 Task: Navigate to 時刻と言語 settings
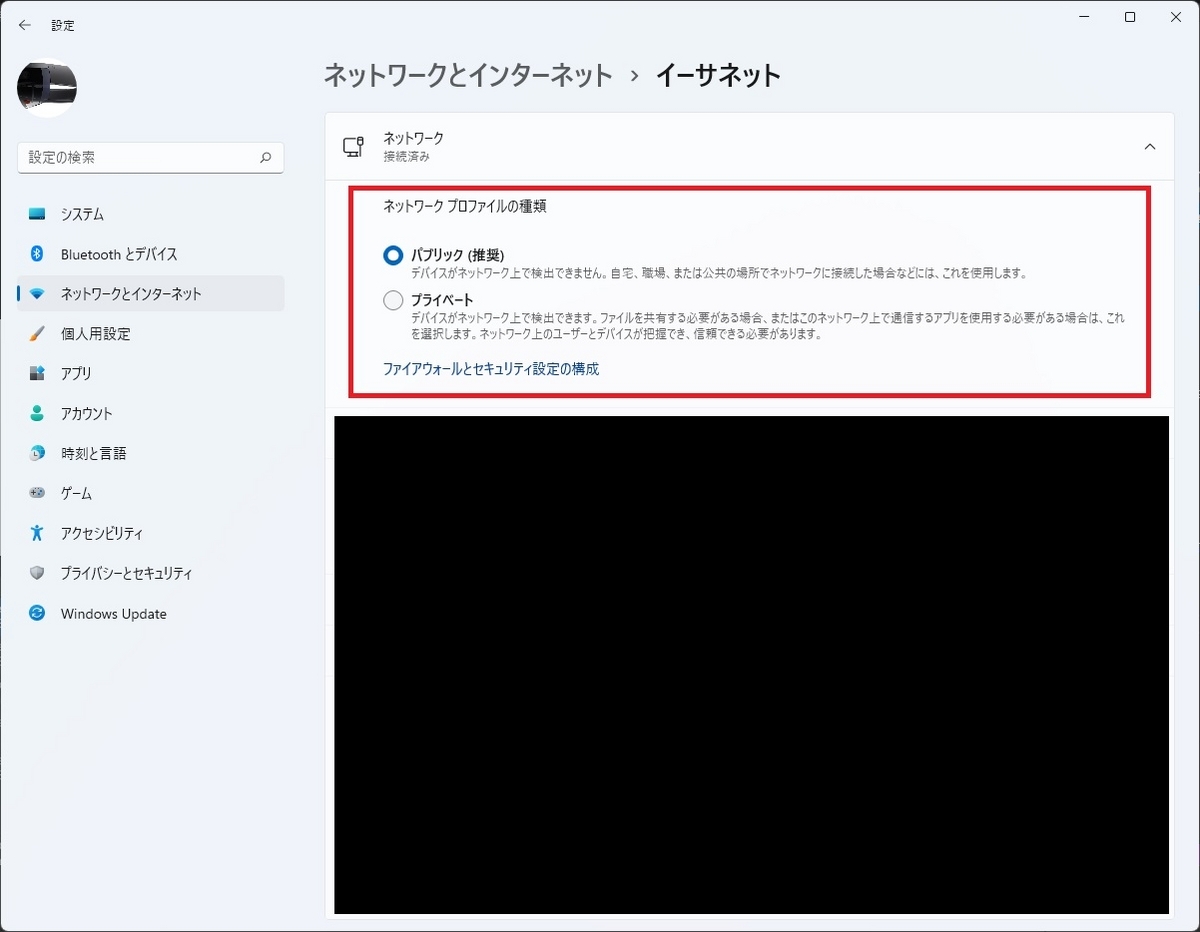[x=151, y=453]
